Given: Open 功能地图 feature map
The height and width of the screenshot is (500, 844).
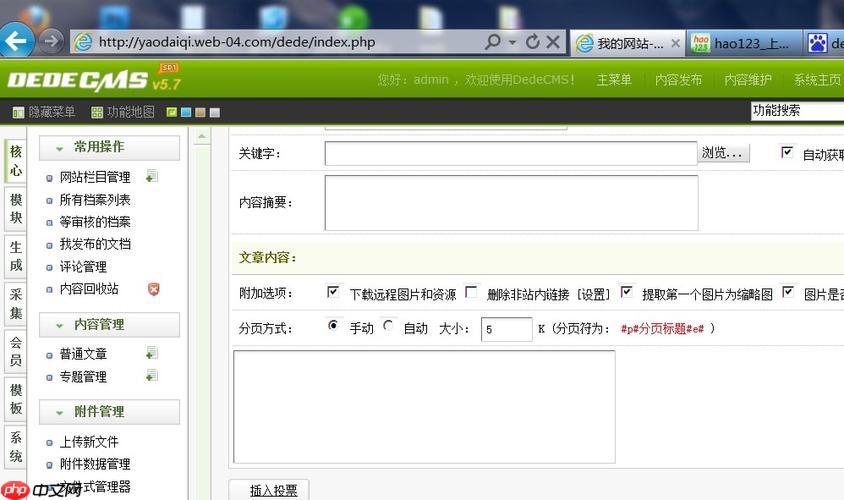Looking at the screenshot, I should [x=123, y=112].
